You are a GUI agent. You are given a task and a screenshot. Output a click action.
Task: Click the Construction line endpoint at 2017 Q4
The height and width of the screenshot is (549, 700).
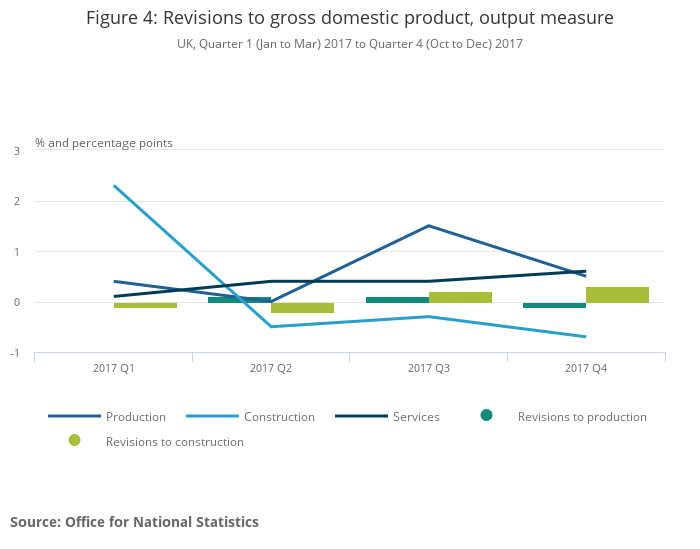pyautogui.click(x=585, y=336)
